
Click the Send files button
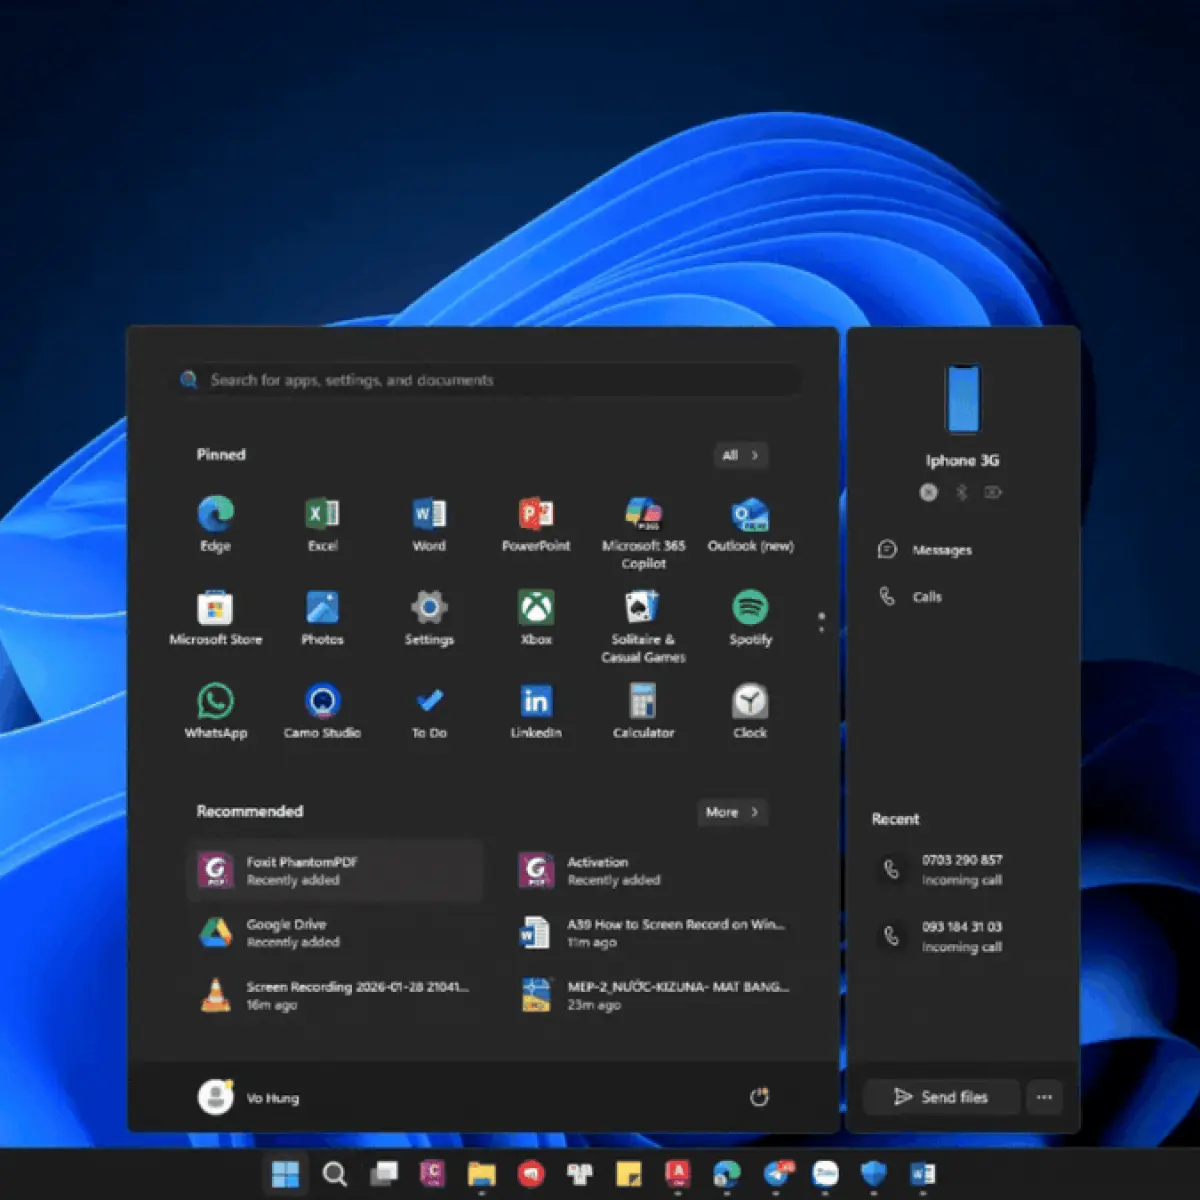tap(941, 1097)
